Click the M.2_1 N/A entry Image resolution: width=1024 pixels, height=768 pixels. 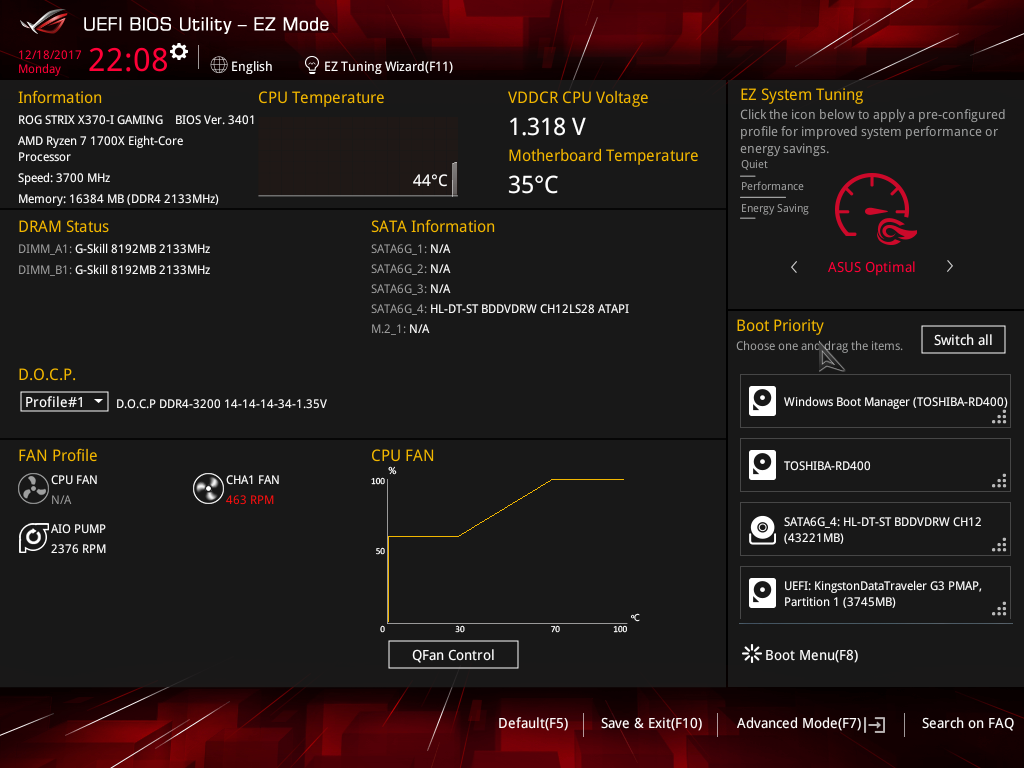[400, 329]
